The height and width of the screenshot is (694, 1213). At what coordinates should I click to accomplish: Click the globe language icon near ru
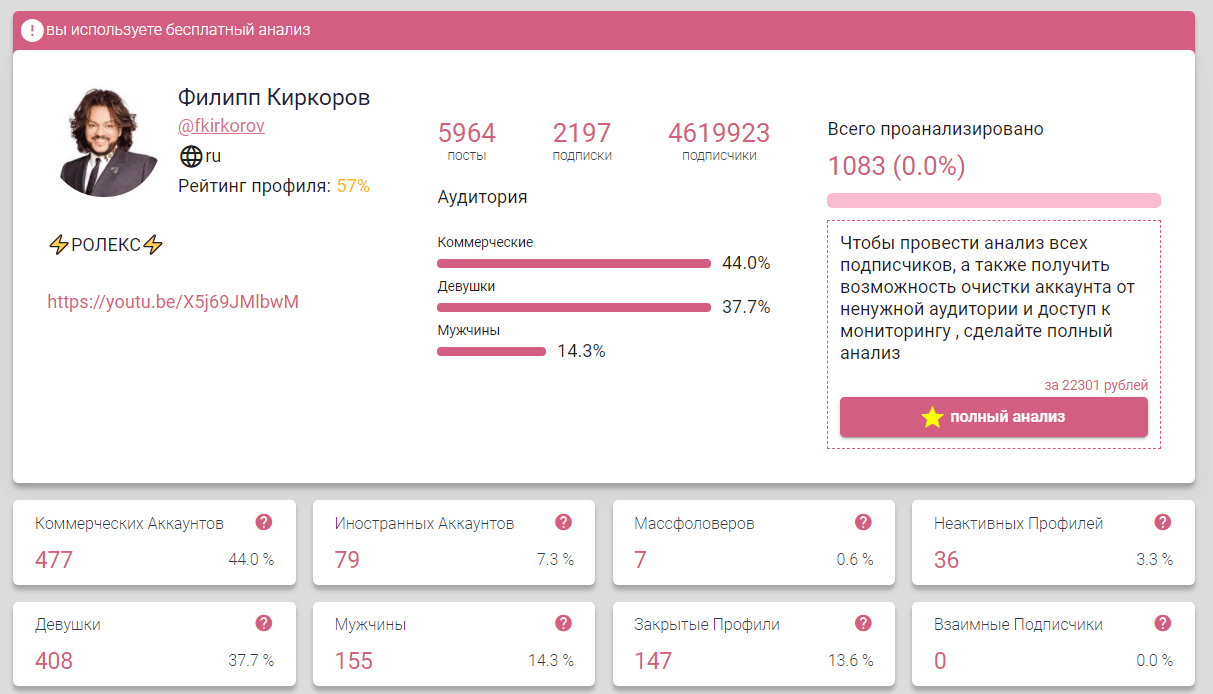pos(191,157)
